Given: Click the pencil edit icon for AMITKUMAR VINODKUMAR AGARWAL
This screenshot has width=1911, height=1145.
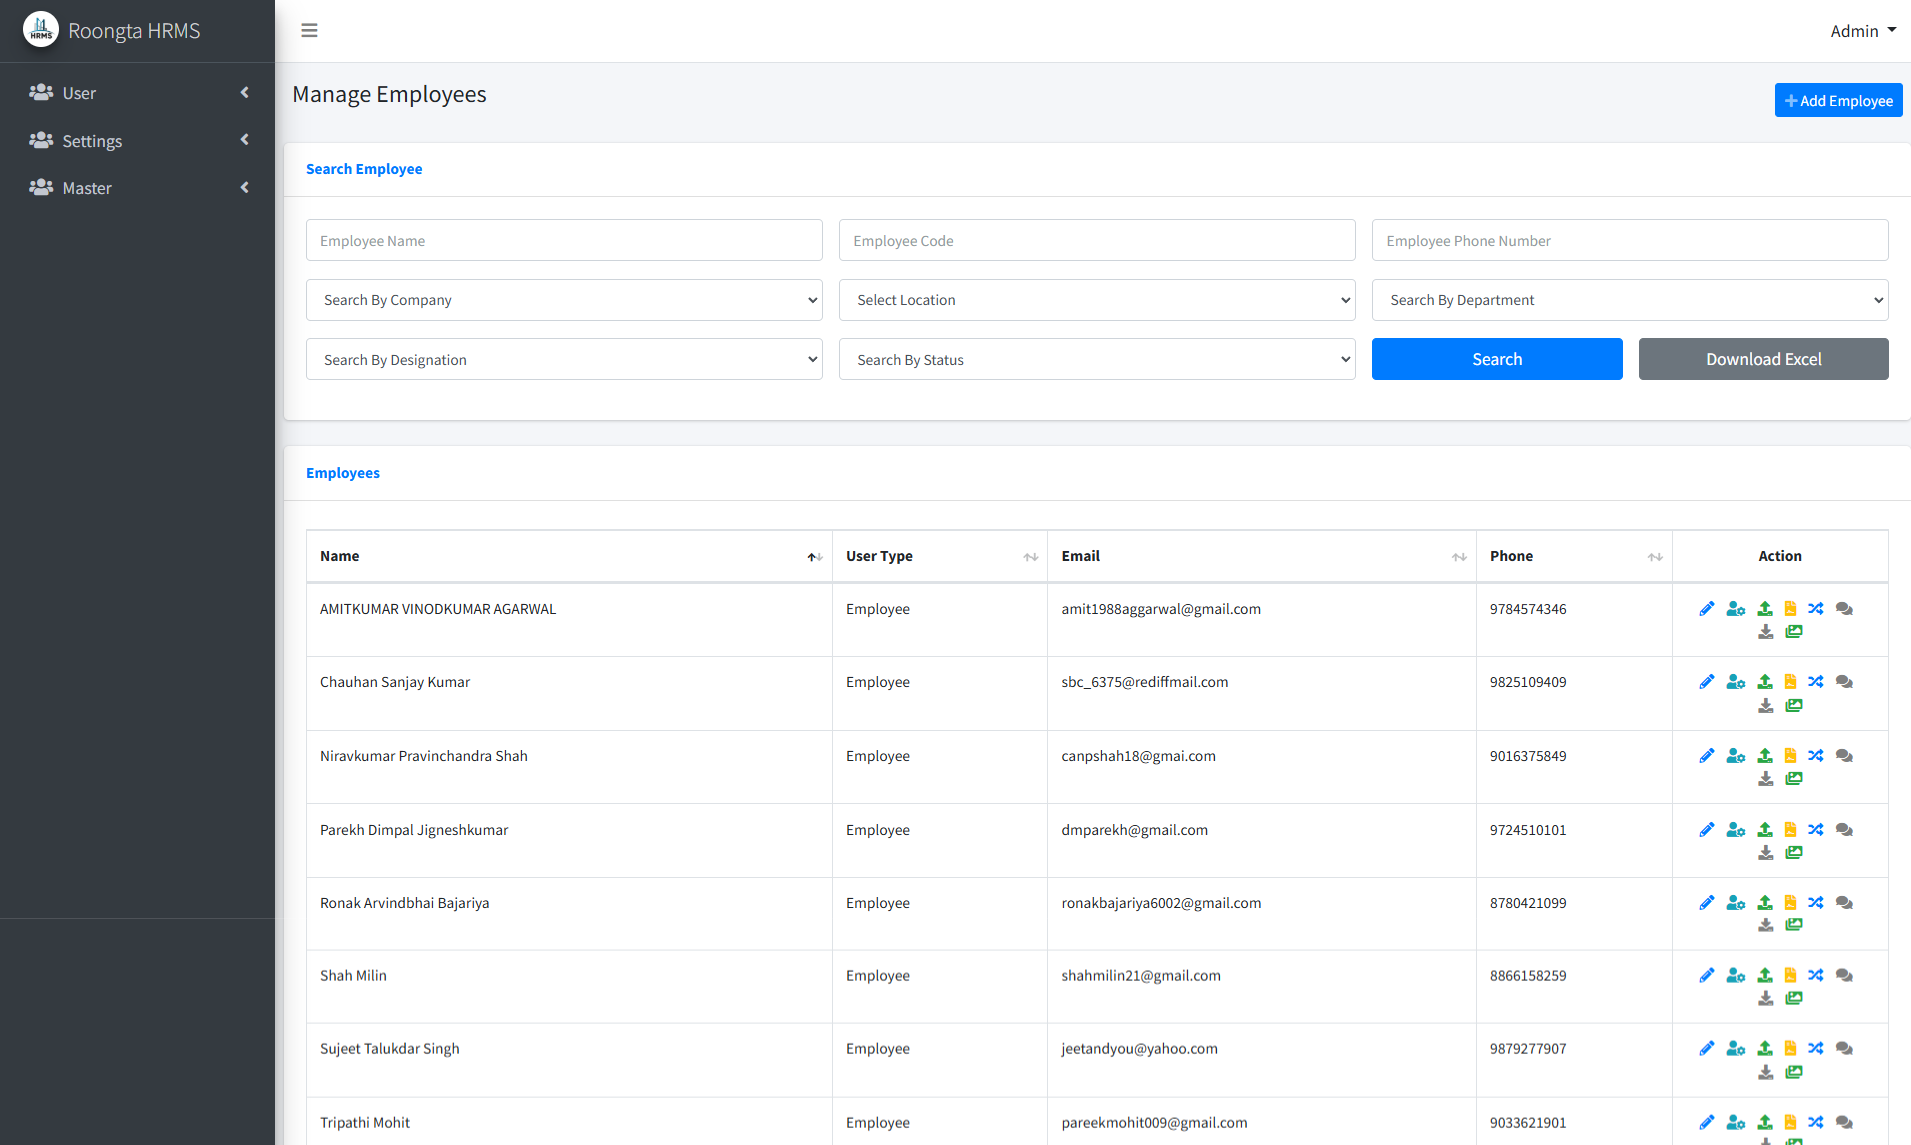Looking at the screenshot, I should pyautogui.click(x=1707, y=609).
